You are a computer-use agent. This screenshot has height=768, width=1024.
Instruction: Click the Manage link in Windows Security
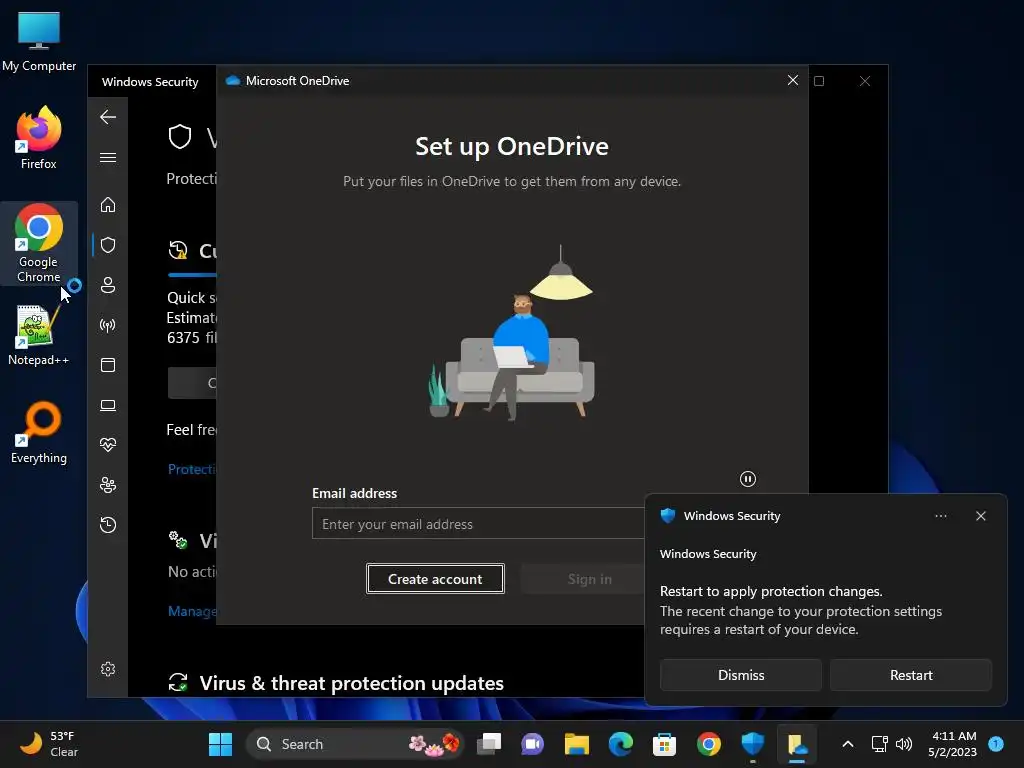(192, 611)
